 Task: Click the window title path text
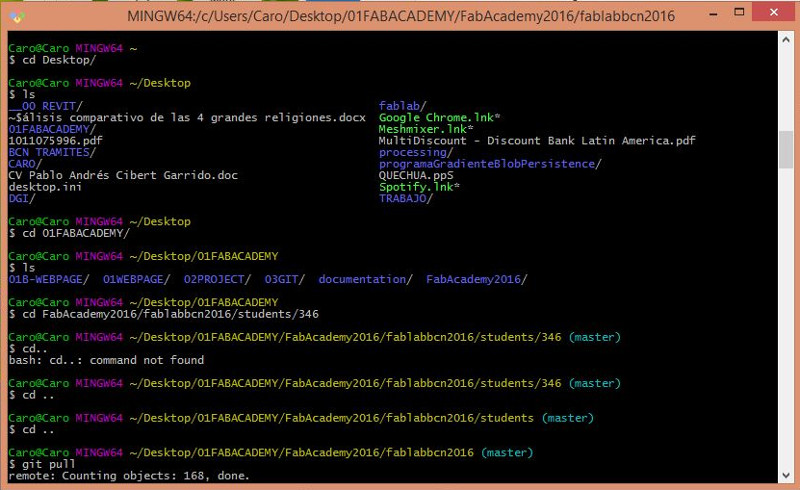pyautogui.click(x=401, y=16)
